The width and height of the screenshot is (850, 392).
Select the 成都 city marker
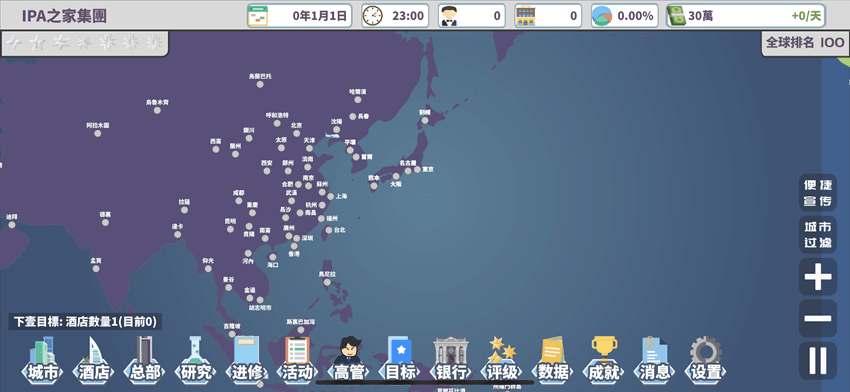click(239, 201)
